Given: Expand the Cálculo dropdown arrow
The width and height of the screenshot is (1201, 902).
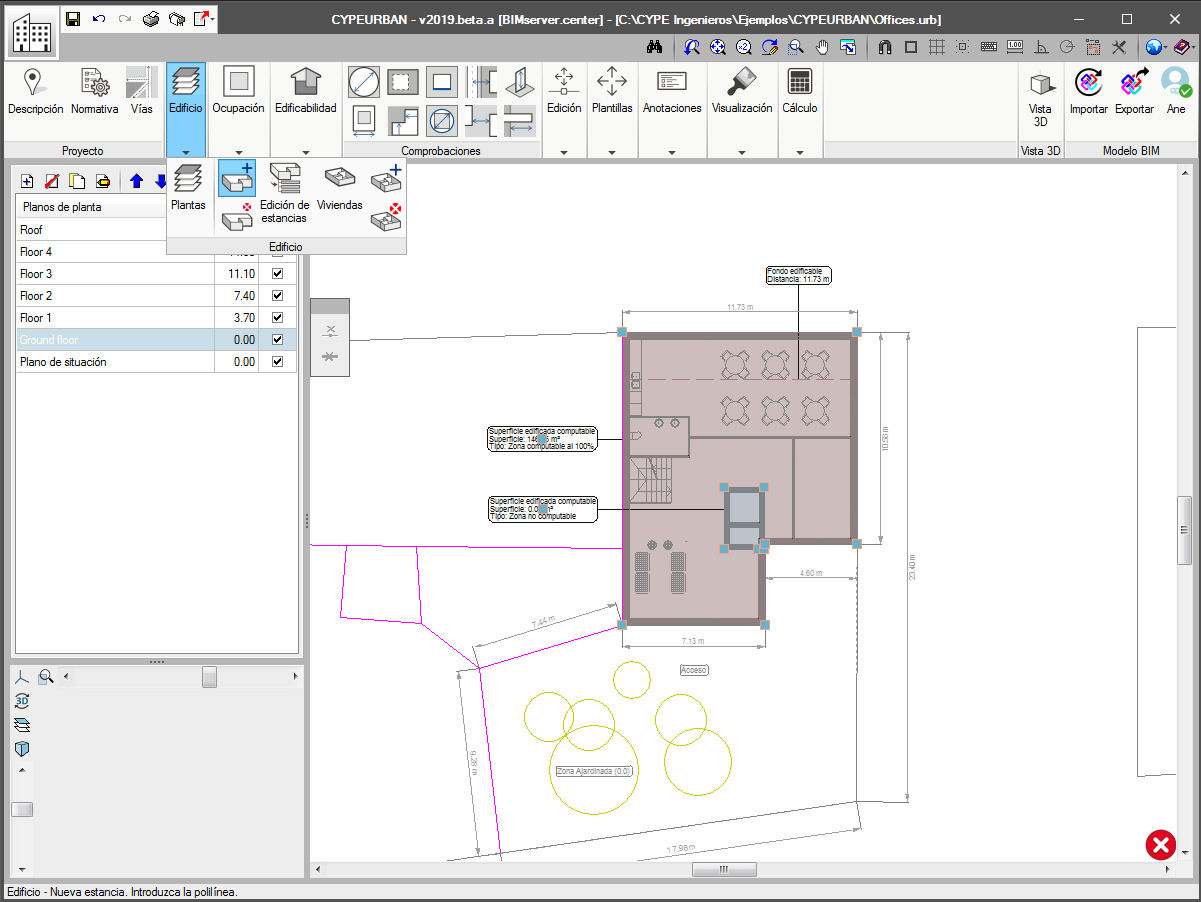Looking at the screenshot, I should (800, 152).
